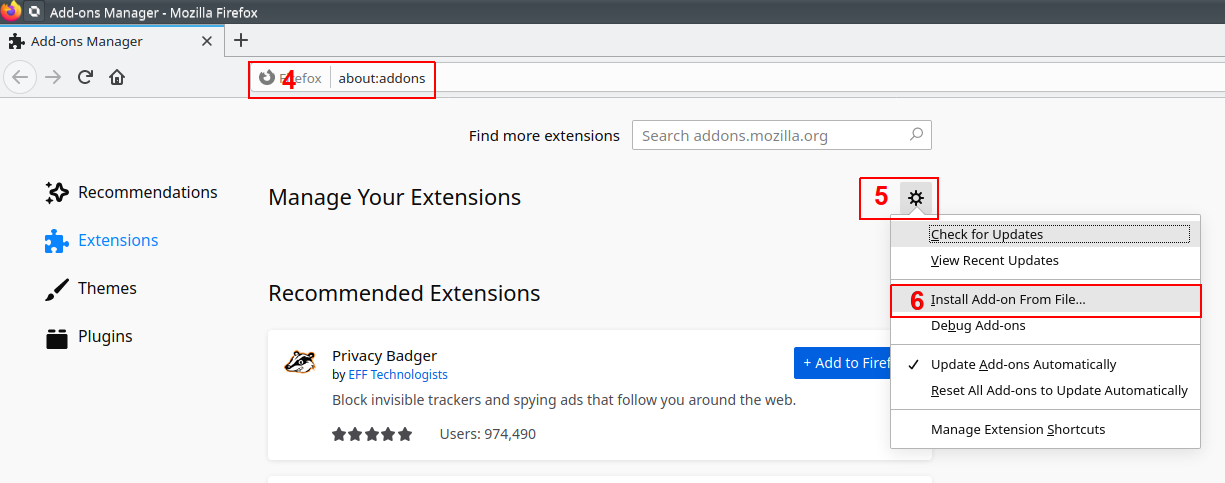This screenshot has height=483, width=1225.
Task: Click the addons.mozilla.org search field
Action: tap(770, 136)
